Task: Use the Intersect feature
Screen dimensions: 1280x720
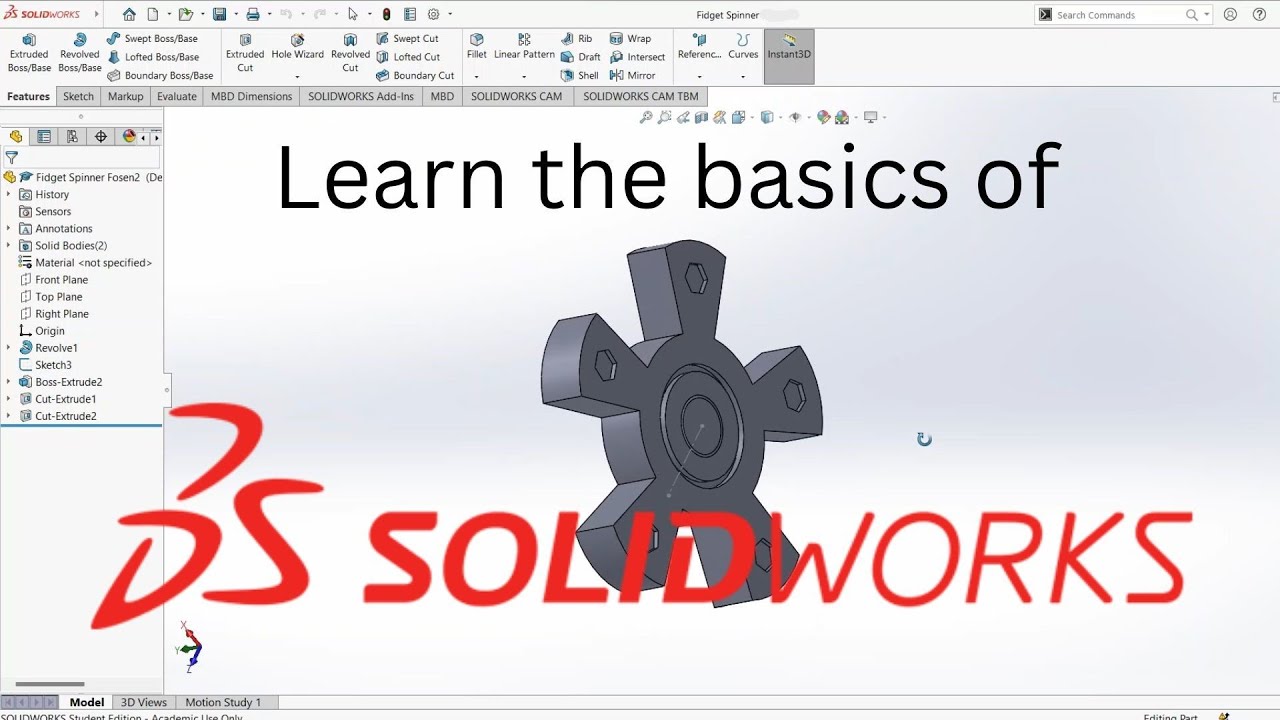Action: [x=637, y=57]
